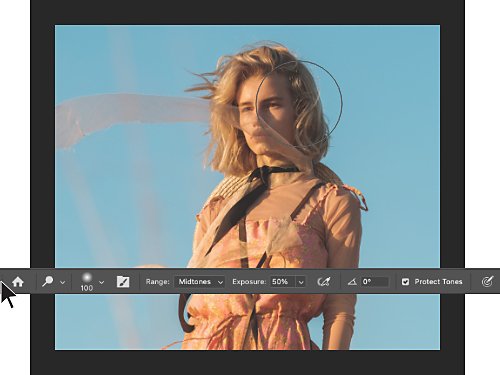This screenshot has width=500, height=375.
Task: Open the Exposure slider dropdown arrow
Action: [x=301, y=282]
